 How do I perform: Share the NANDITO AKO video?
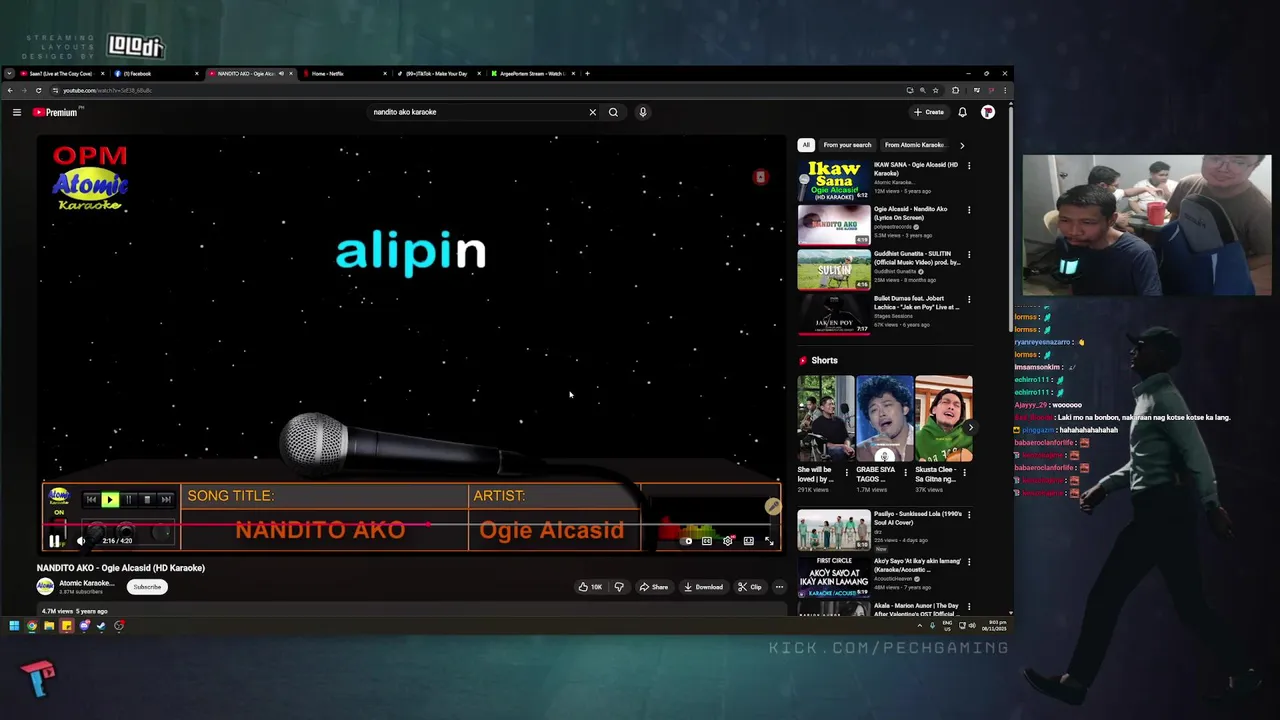point(654,587)
